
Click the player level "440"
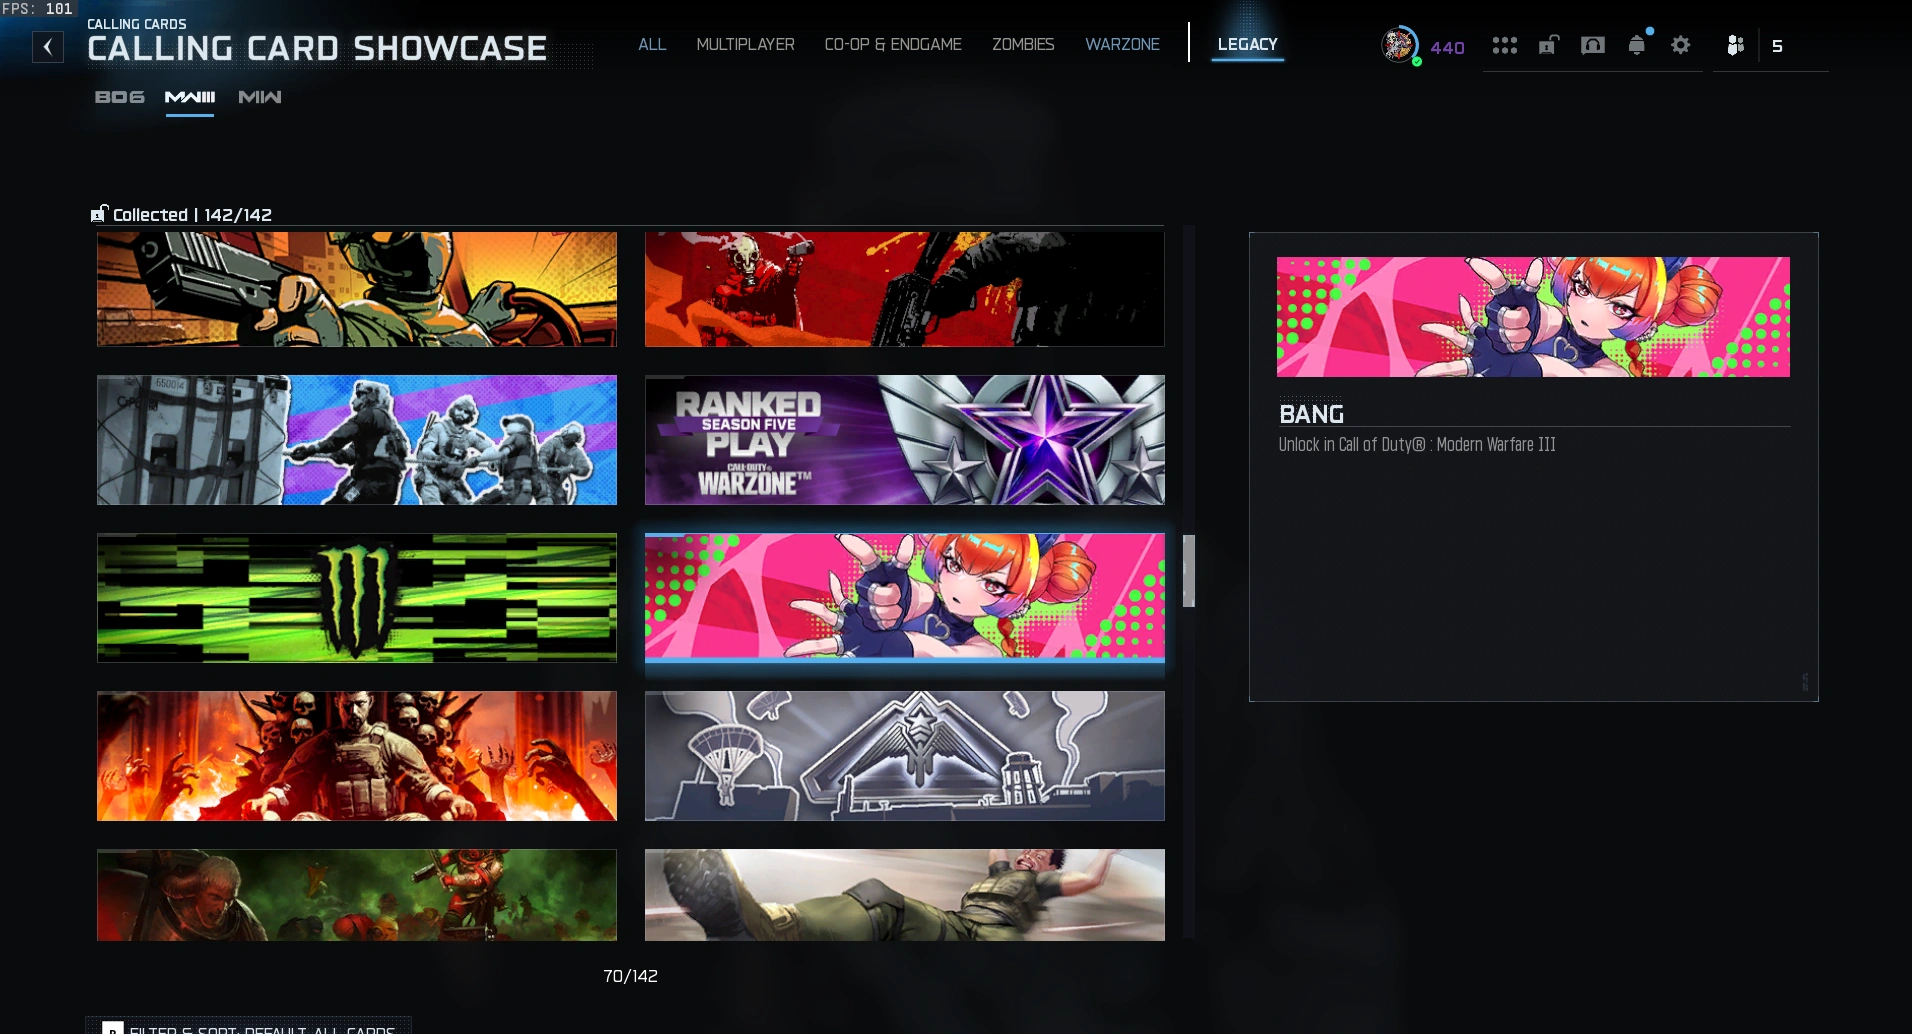point(1447,47)
